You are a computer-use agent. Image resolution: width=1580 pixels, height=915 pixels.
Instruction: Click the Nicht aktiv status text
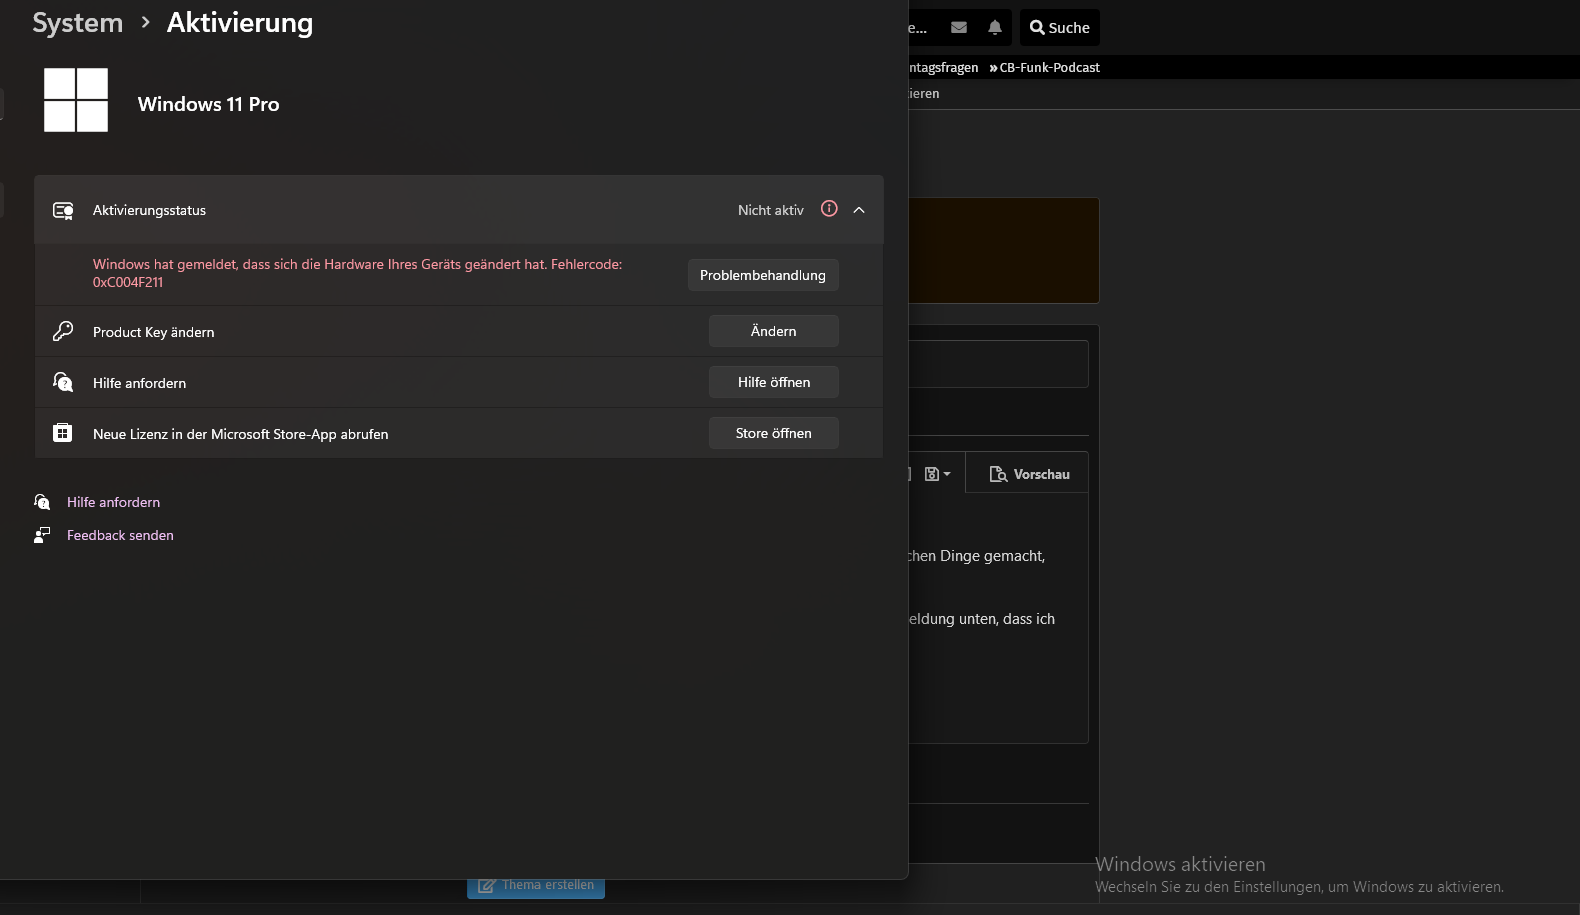(x=771, y=210)
